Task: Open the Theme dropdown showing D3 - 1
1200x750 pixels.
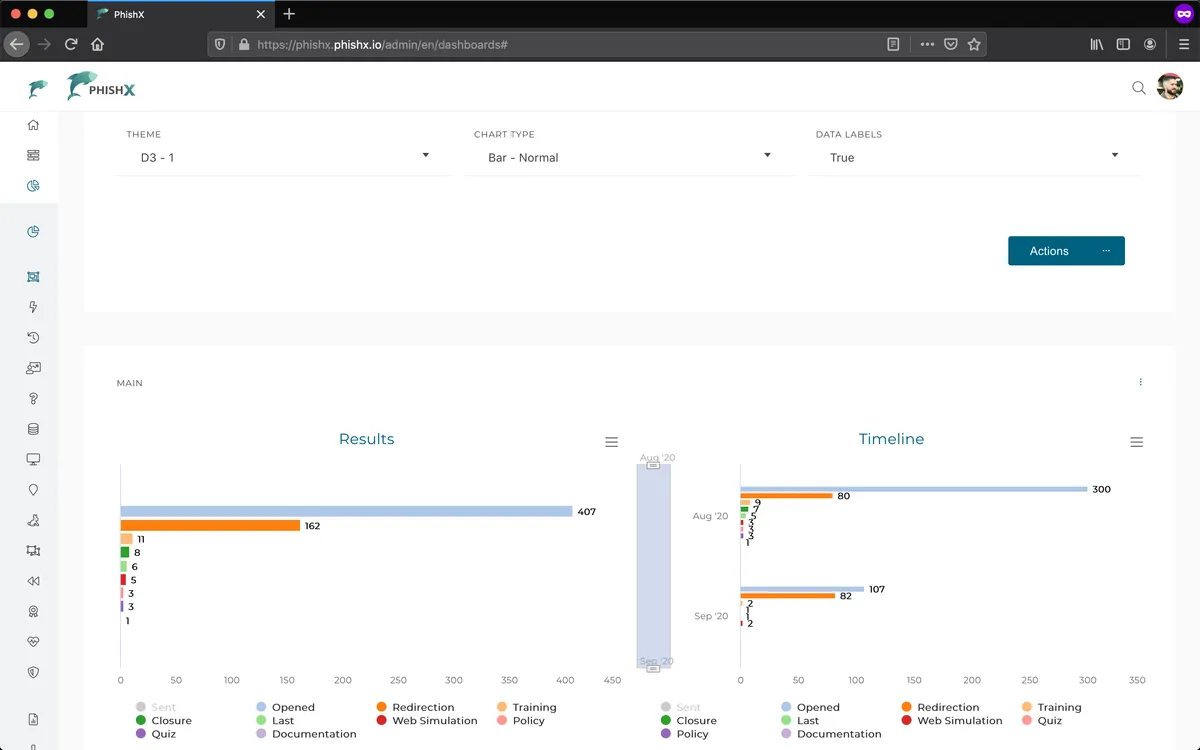Action: click(284, 157)
